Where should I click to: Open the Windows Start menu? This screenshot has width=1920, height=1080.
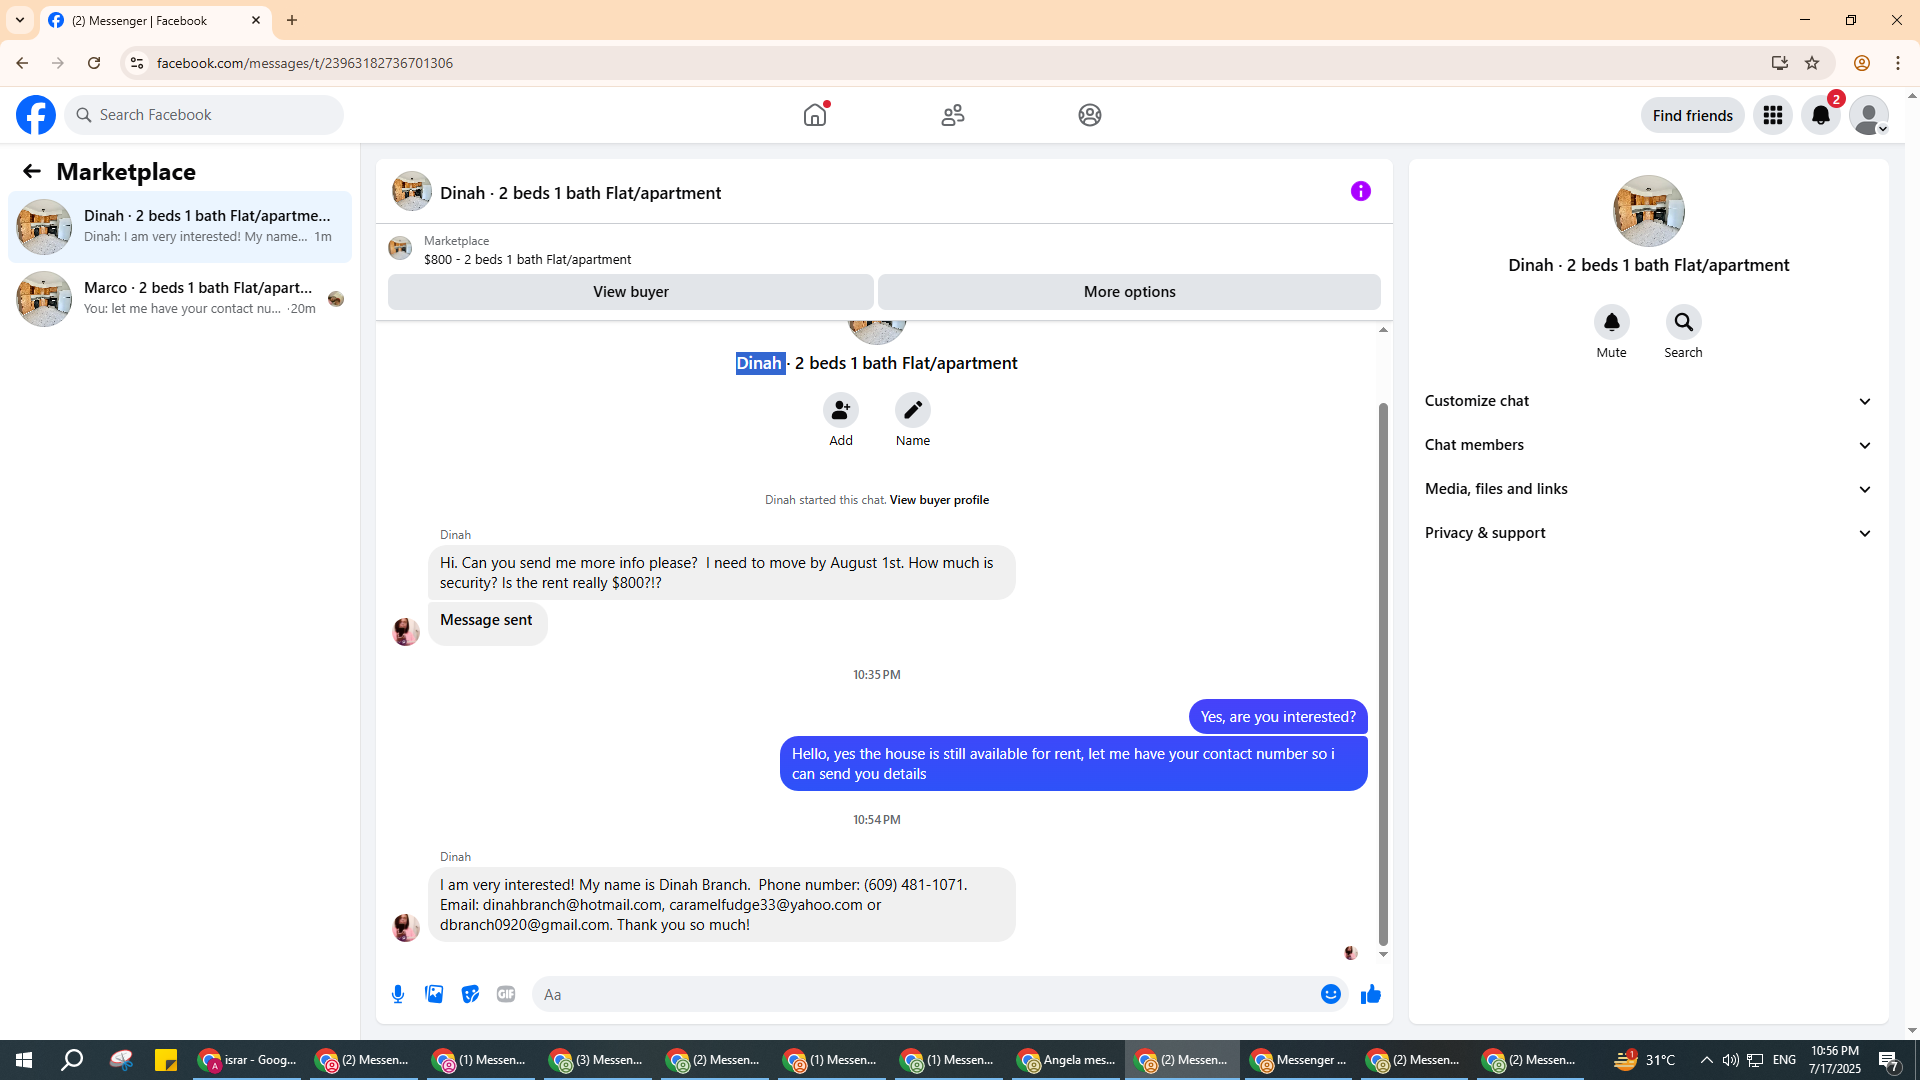coord(24,1060)
